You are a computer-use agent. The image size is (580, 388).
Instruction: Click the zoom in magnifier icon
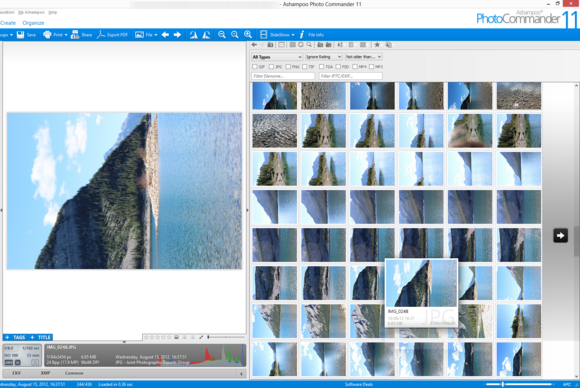(248, 35)
